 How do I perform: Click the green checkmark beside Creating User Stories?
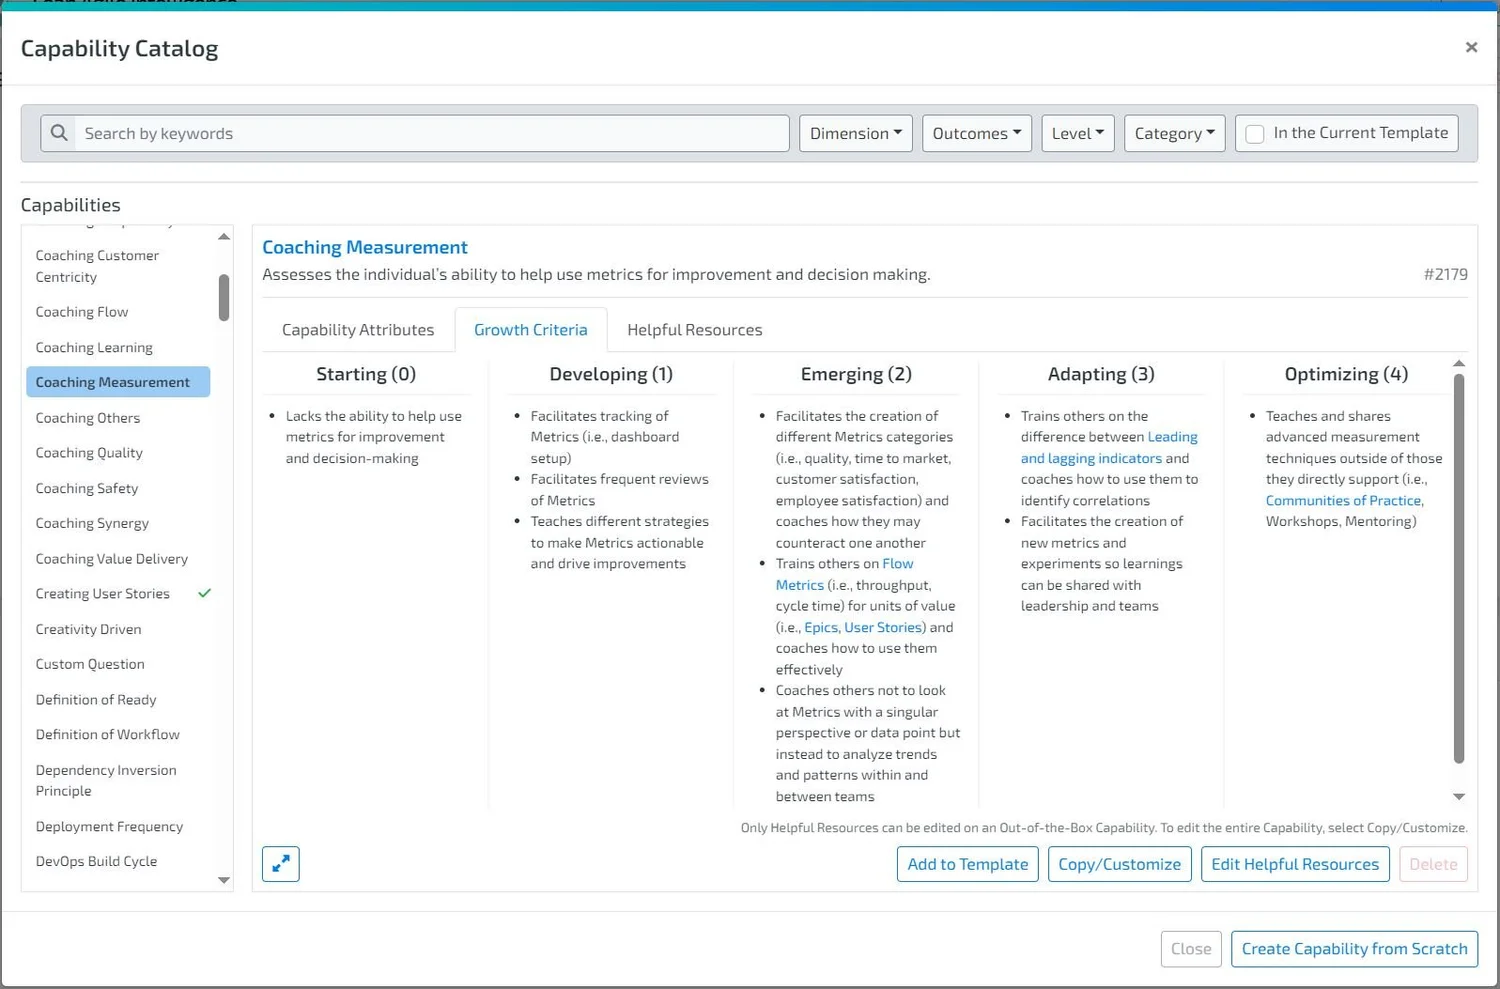204,593
